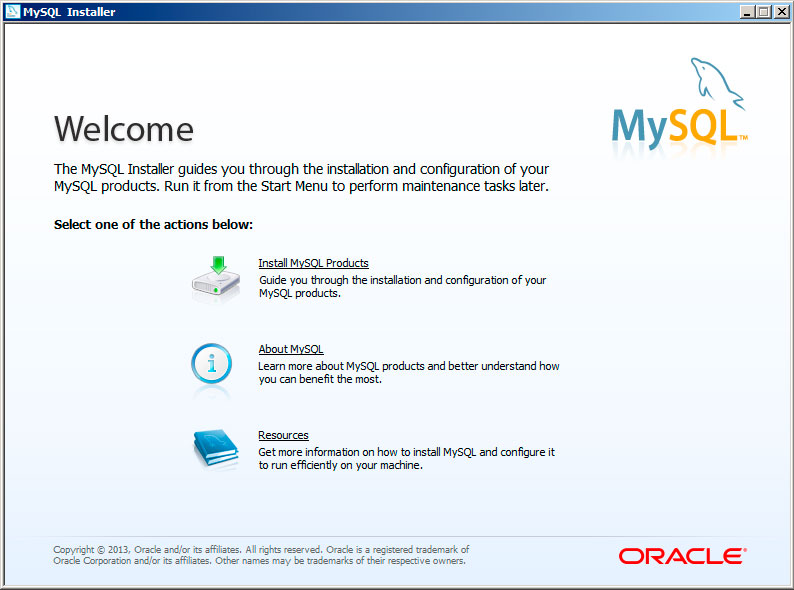The width and height of the screenshot is (794, 590).
Task: Close the MySQL Installer window
Action: click(781, 11)
